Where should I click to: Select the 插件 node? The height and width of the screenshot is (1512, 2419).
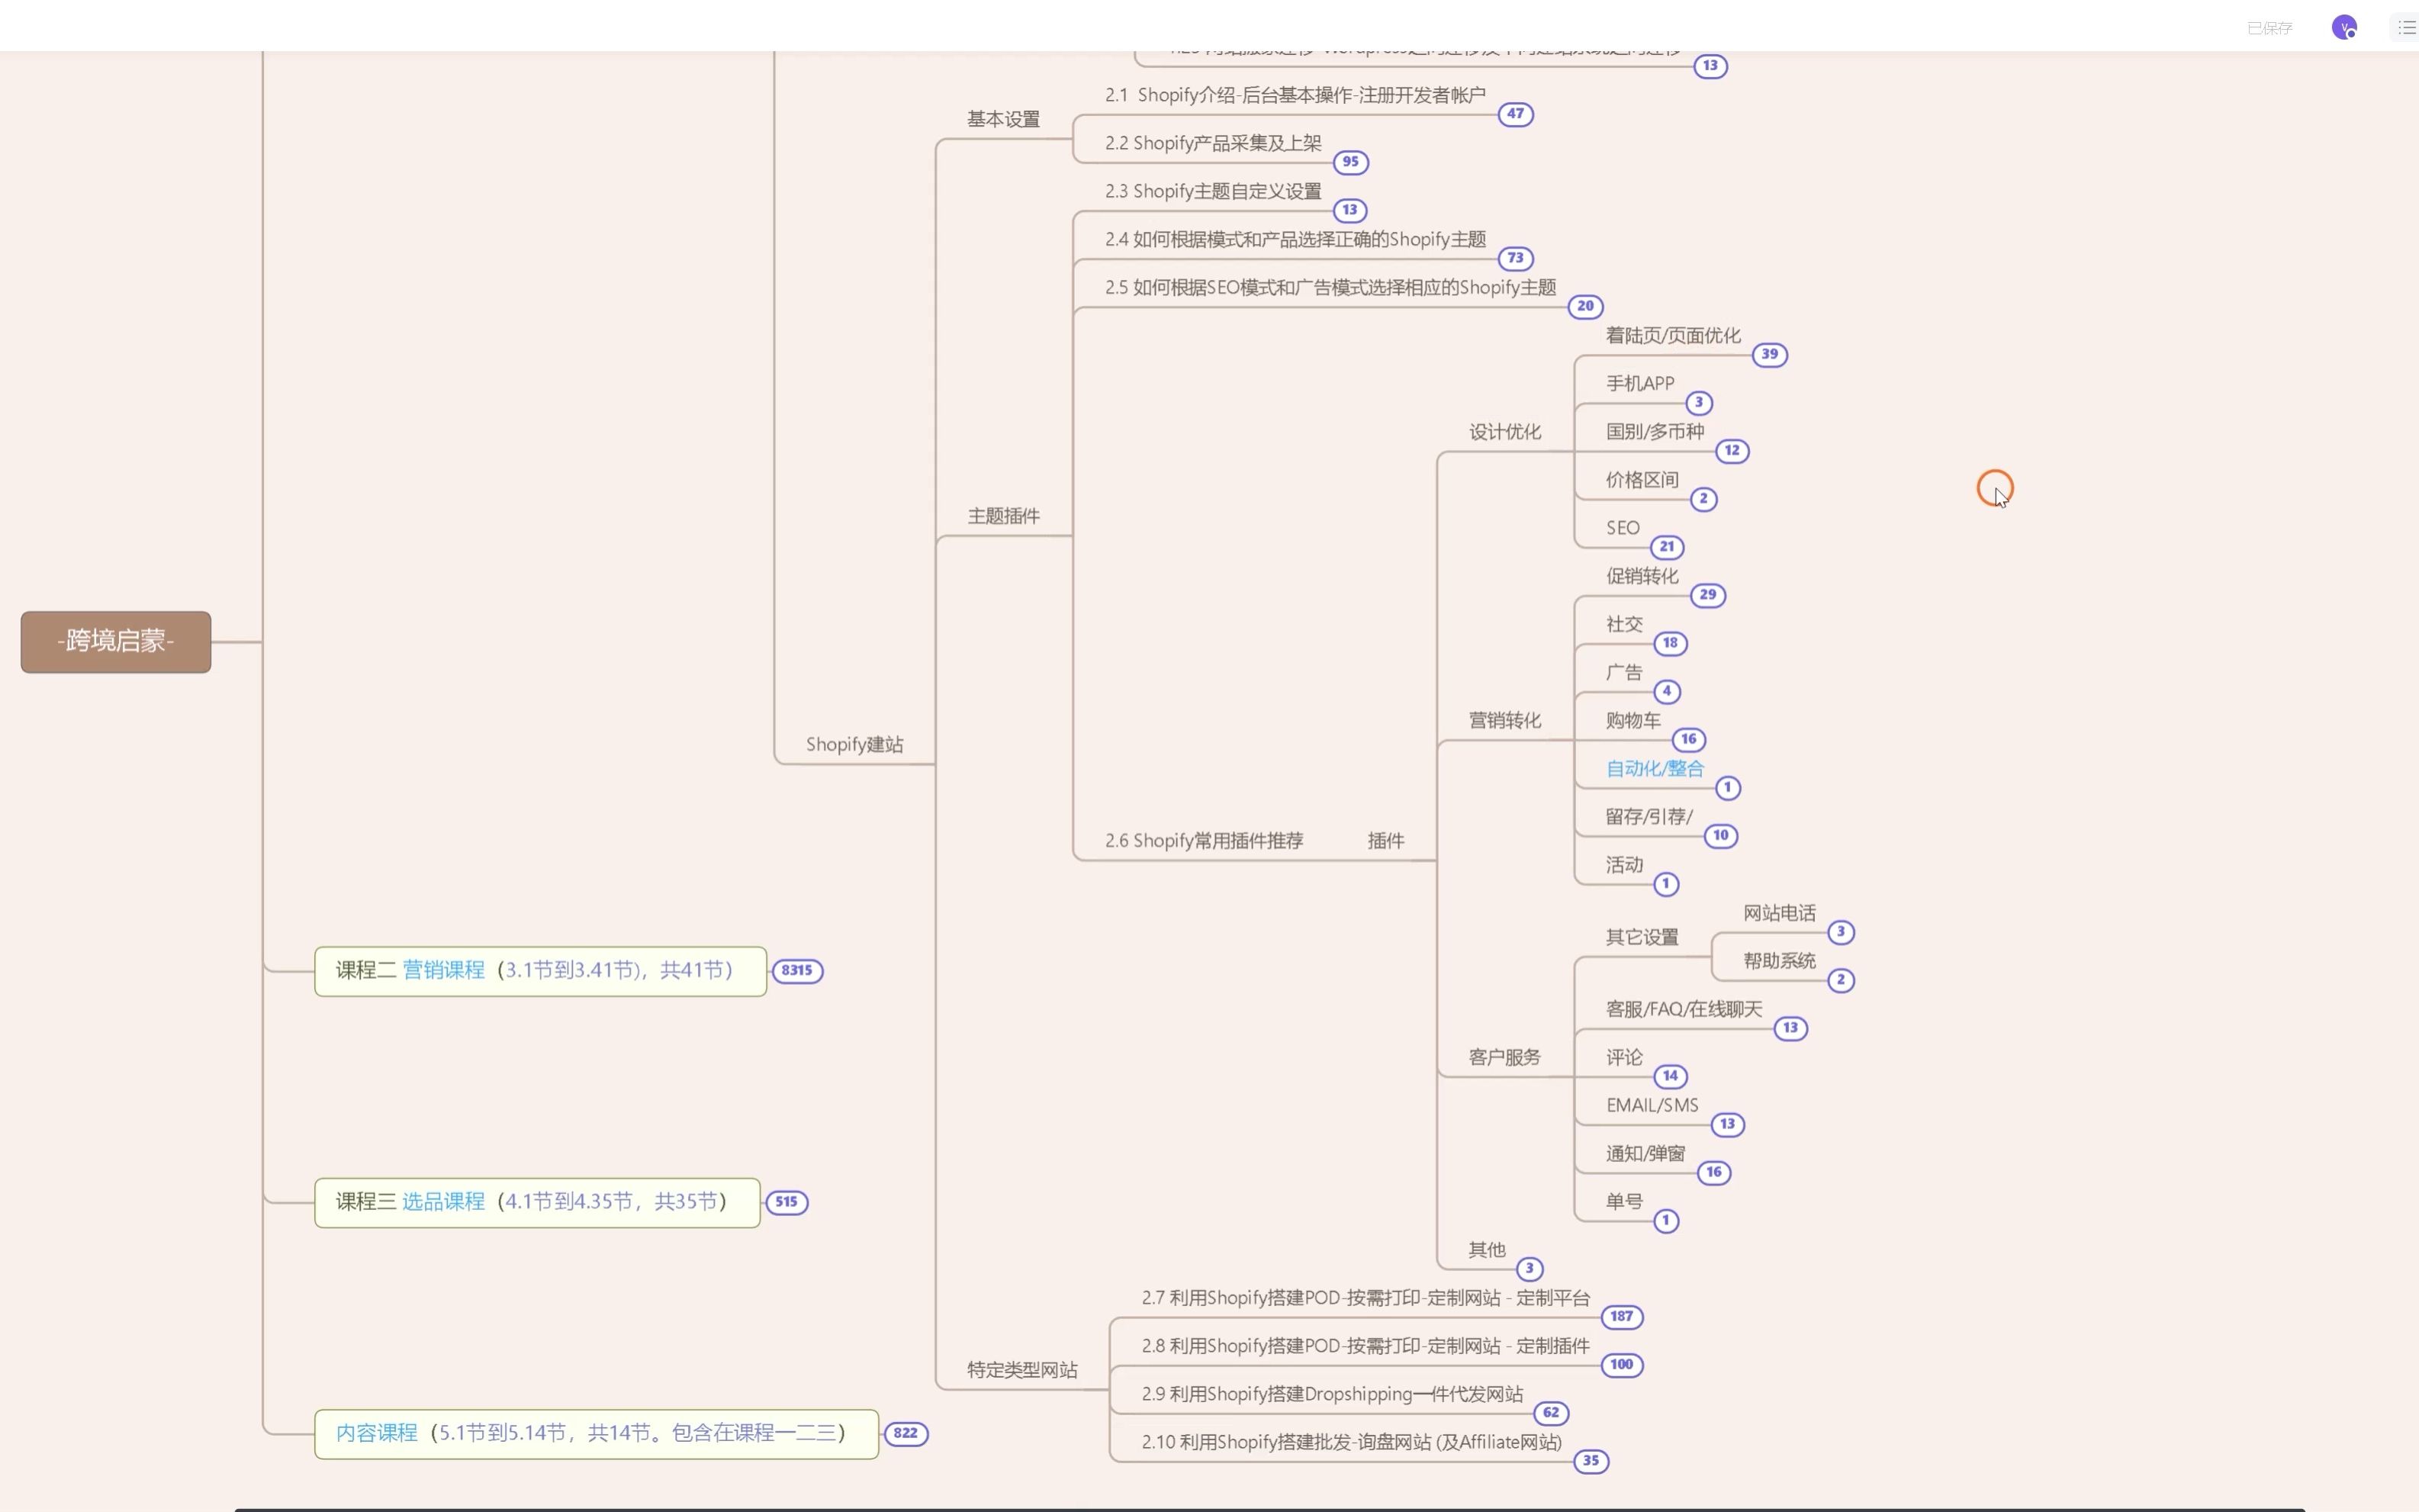1386,840
